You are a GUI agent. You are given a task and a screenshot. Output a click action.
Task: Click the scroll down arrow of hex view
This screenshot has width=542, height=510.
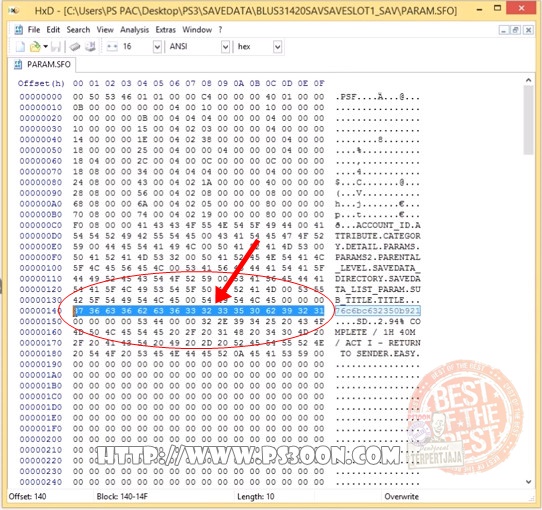point(528,481)
